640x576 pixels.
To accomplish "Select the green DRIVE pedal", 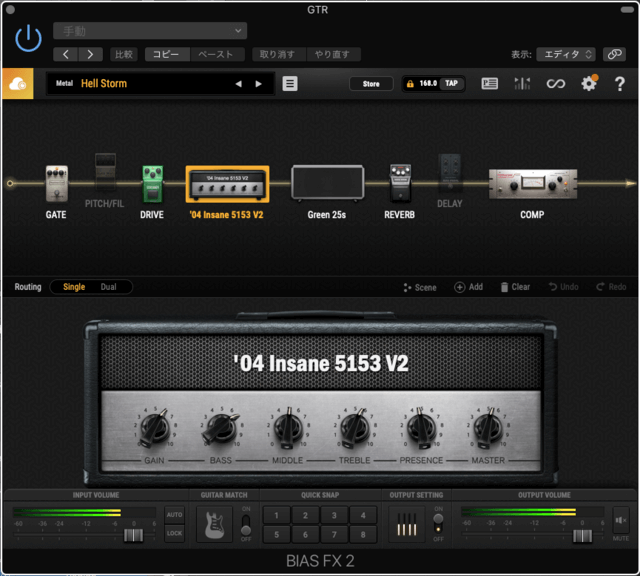I will point(152,184).
